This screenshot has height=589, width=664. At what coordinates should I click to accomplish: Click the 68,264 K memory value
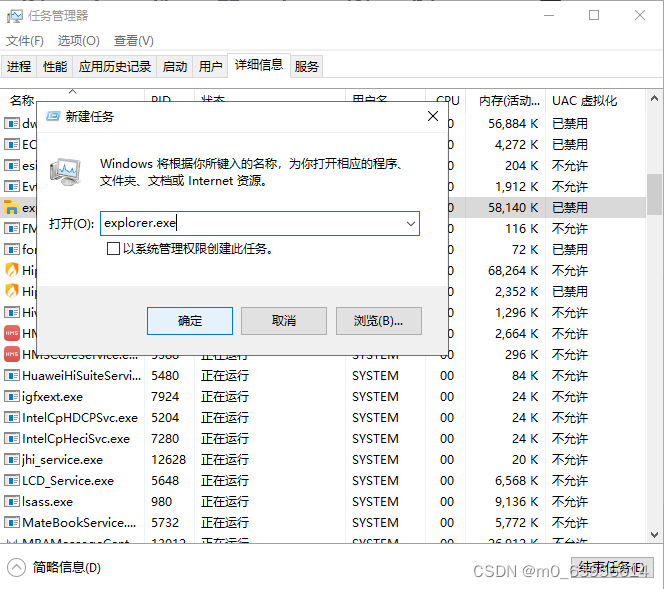pyautogui.click(x=513, y=270)
